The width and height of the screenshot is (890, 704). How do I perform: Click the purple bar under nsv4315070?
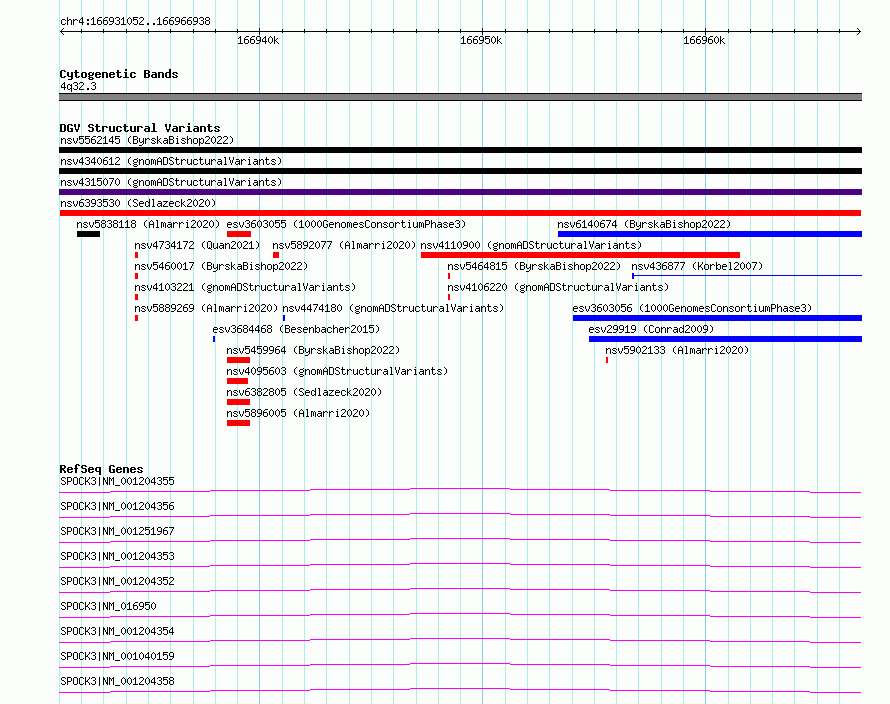click(460, 192)
